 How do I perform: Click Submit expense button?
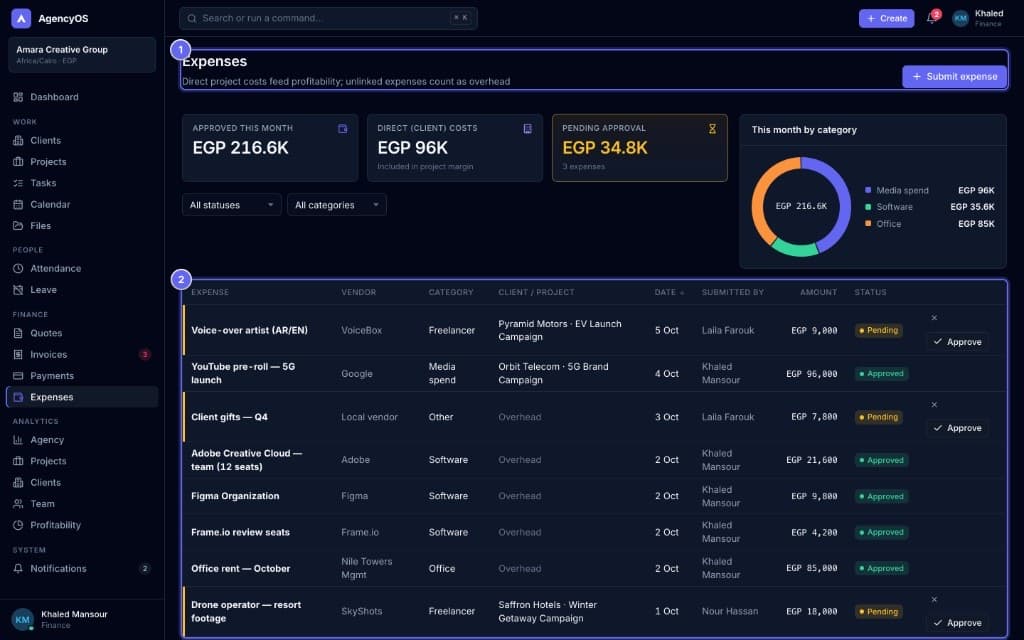(954, 76)
